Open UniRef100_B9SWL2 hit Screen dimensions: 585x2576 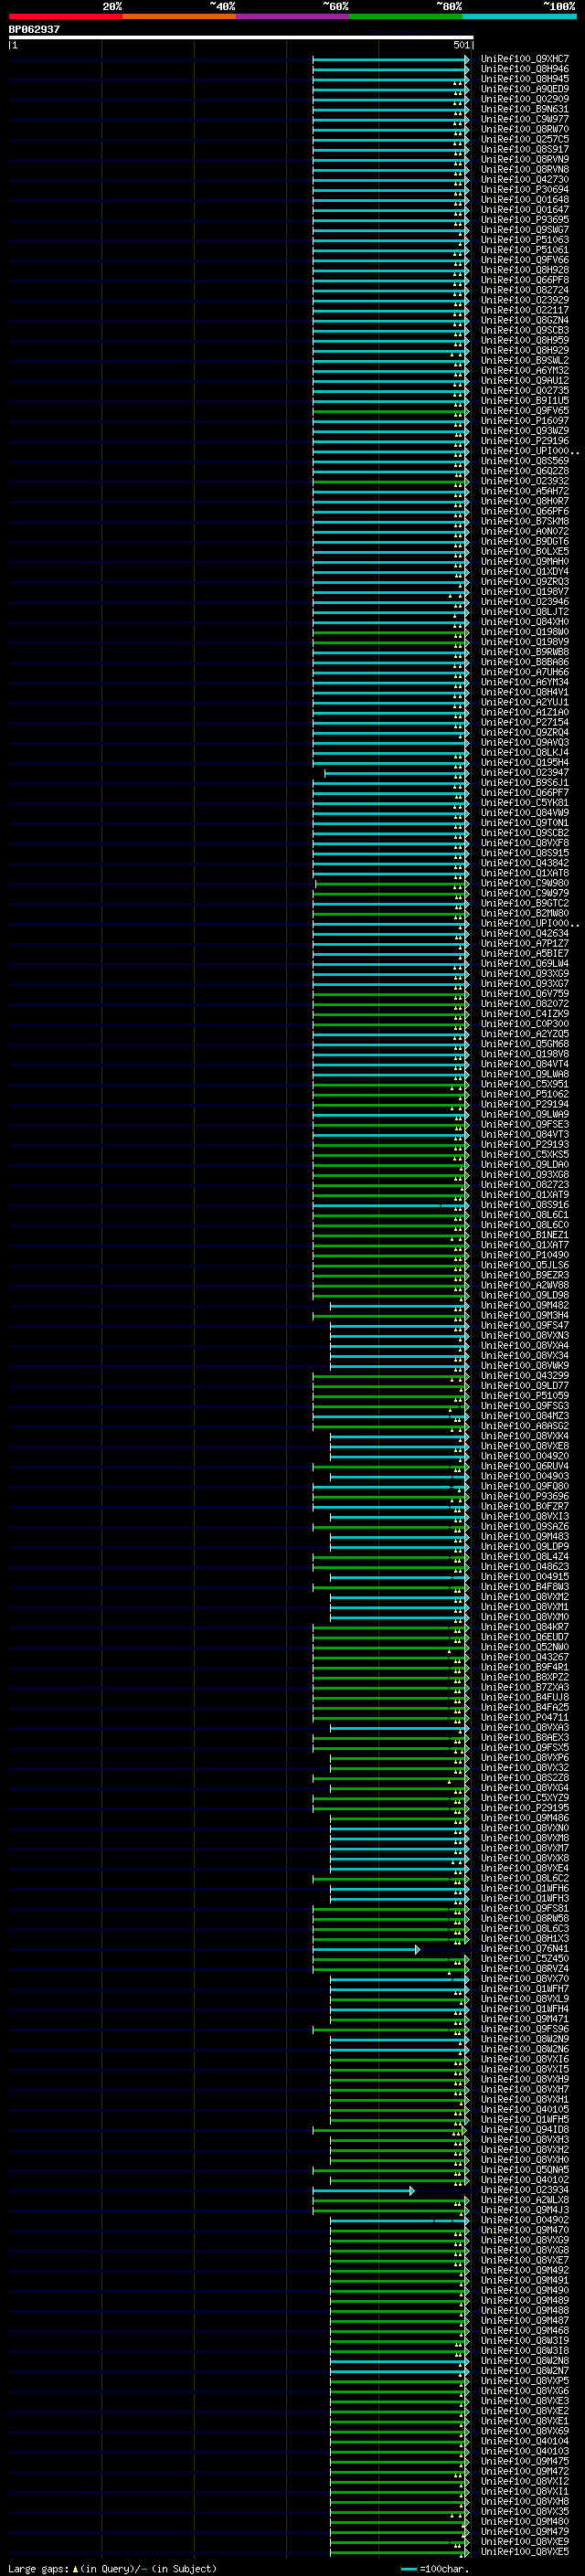(x=525, y=361)
